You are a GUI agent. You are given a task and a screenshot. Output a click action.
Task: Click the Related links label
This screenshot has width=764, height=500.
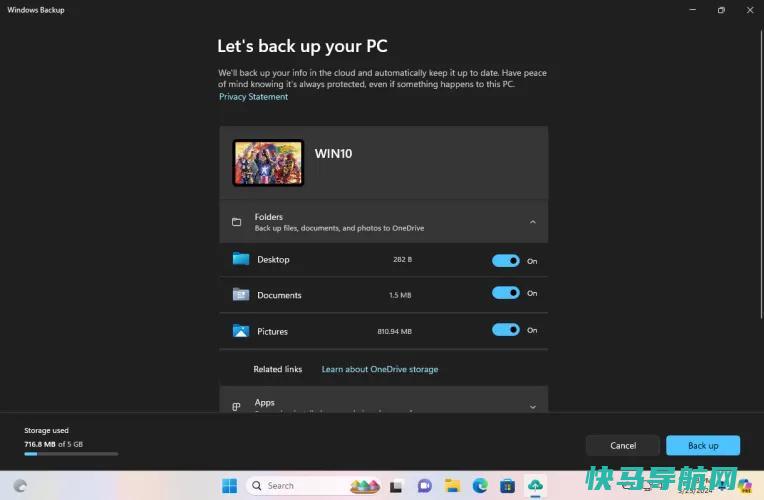pyautogui.click(x=278, y=369)
